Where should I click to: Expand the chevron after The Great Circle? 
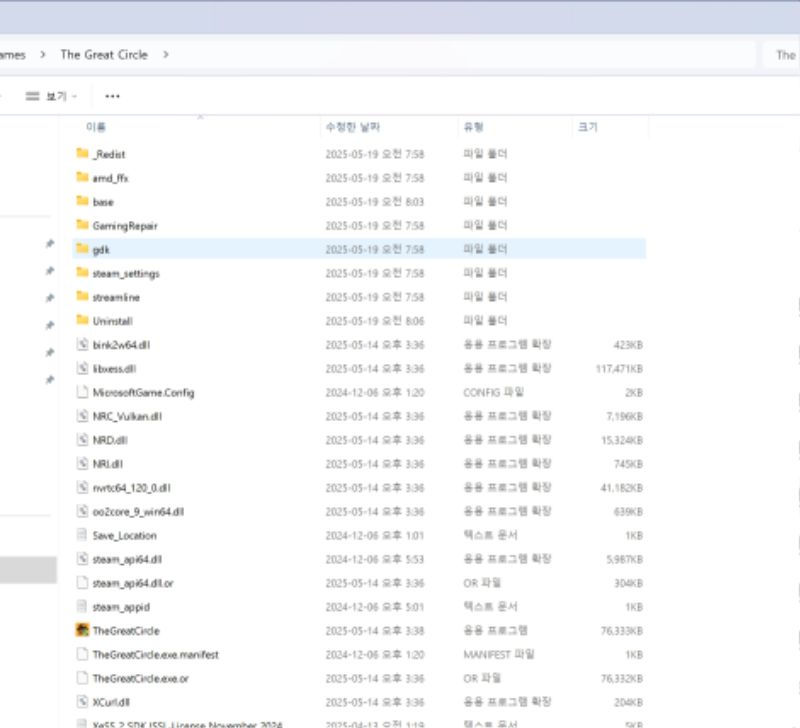coord(166,55)
